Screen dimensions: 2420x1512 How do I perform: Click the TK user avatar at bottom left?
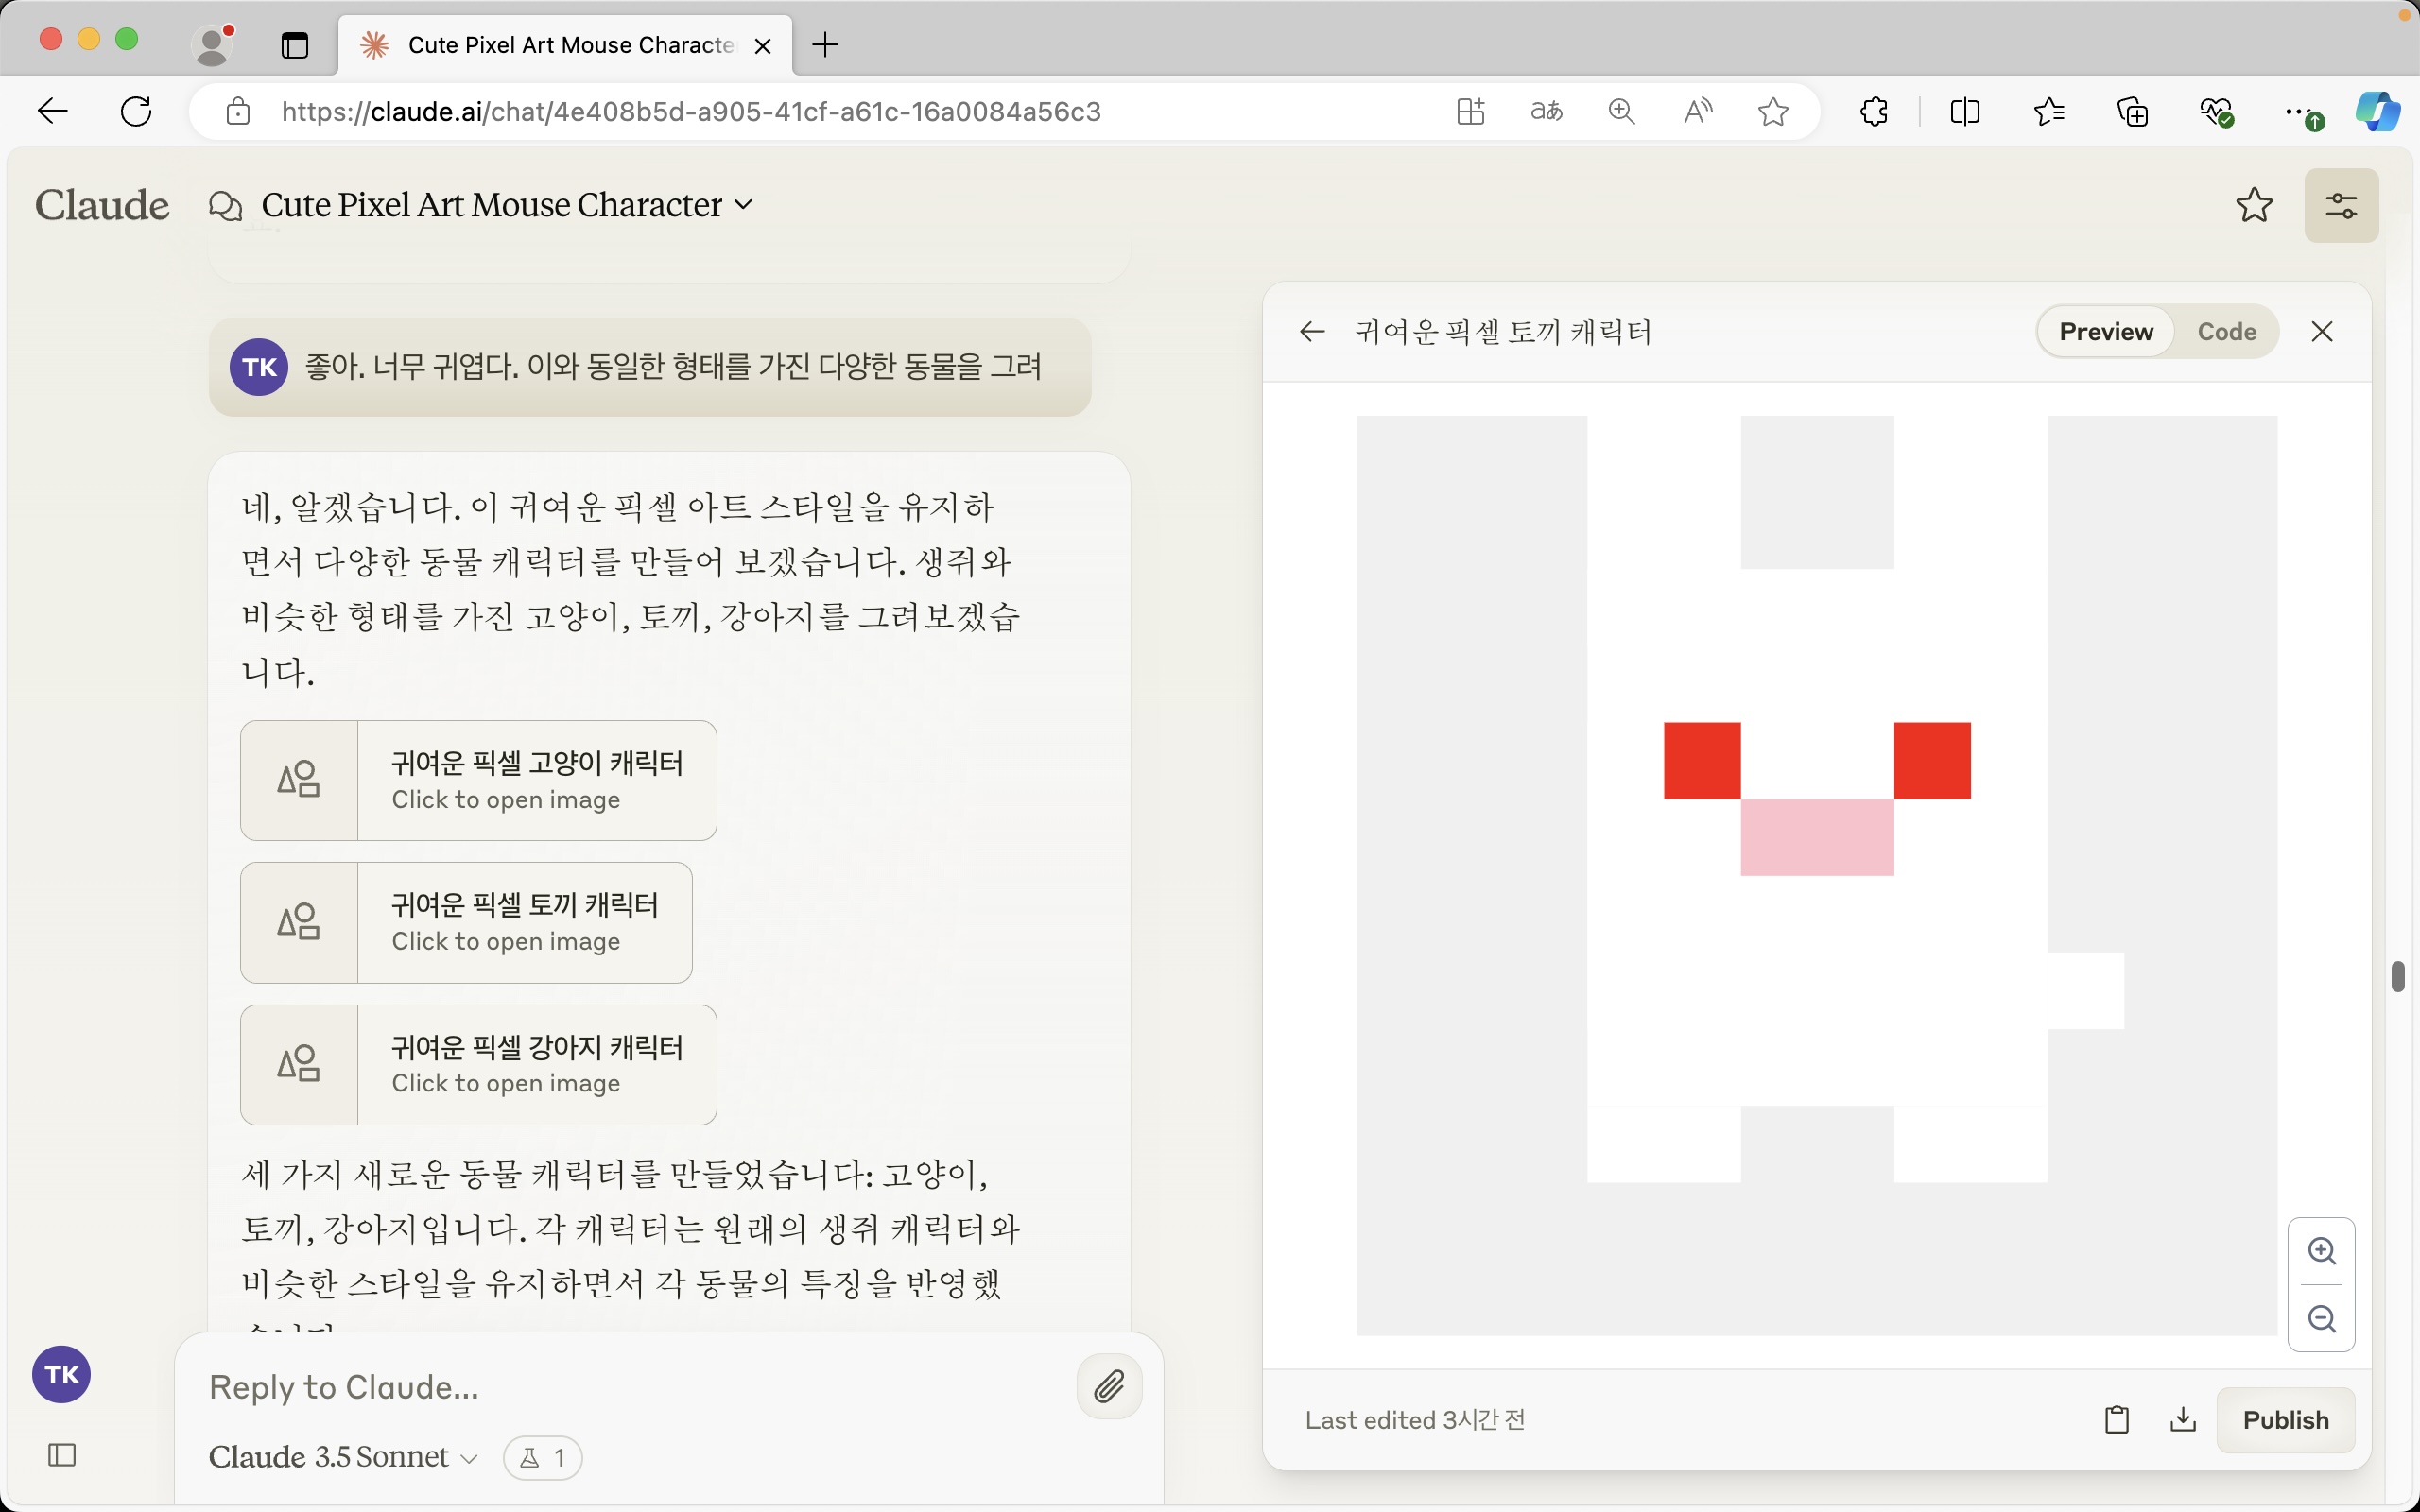62,1374
